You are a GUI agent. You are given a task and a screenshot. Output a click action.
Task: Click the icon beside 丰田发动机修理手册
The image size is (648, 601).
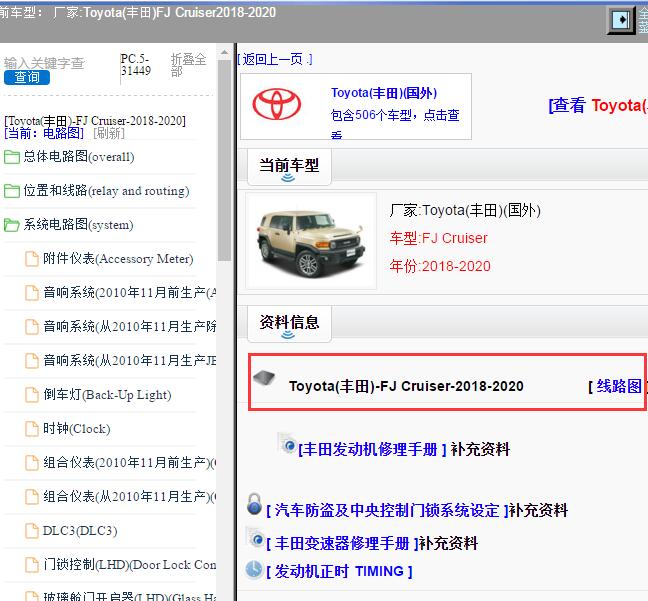(x=287, y=444)
